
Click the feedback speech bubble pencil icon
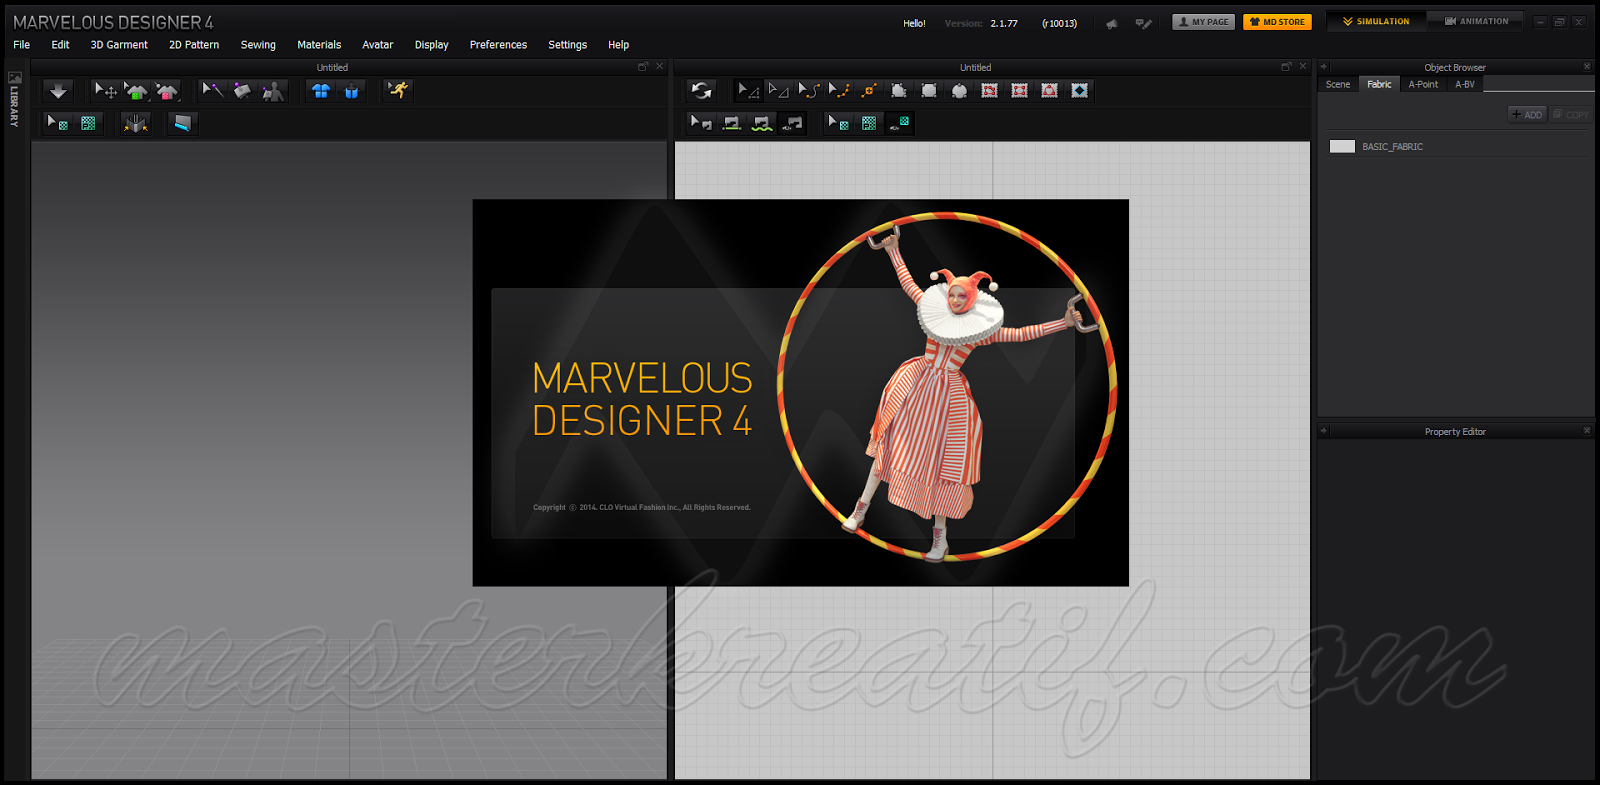[1143, 23]
